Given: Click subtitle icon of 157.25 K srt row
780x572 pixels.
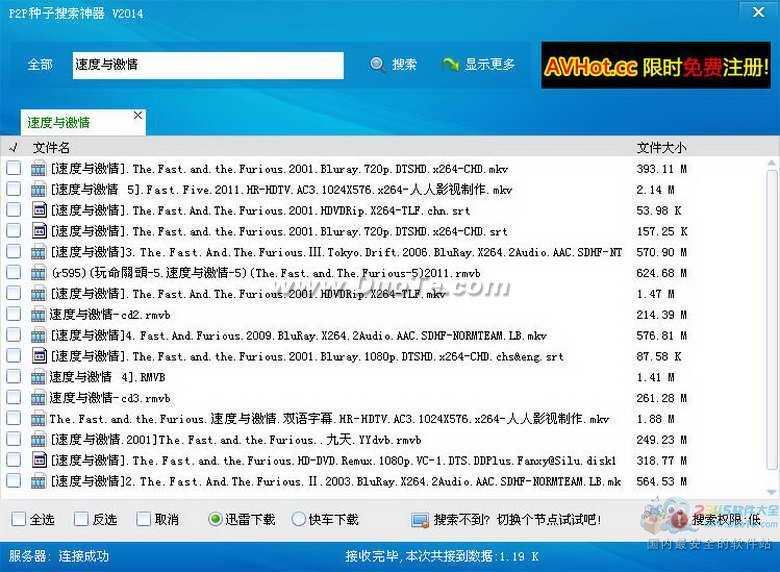Looking at the screenshot, I should pos(39,231).
